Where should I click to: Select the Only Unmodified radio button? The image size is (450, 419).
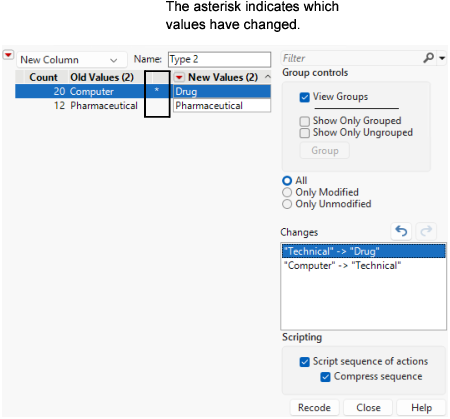coord(287,204)
